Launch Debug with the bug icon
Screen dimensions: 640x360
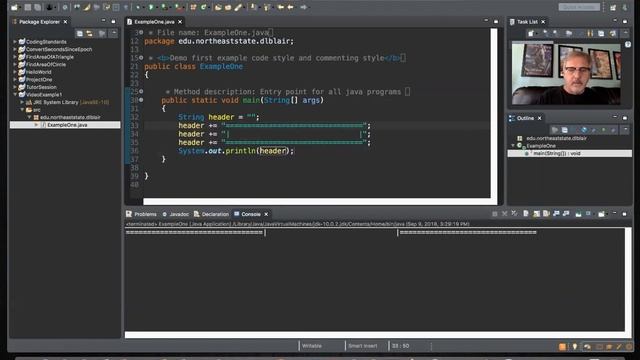click(138, 7)
